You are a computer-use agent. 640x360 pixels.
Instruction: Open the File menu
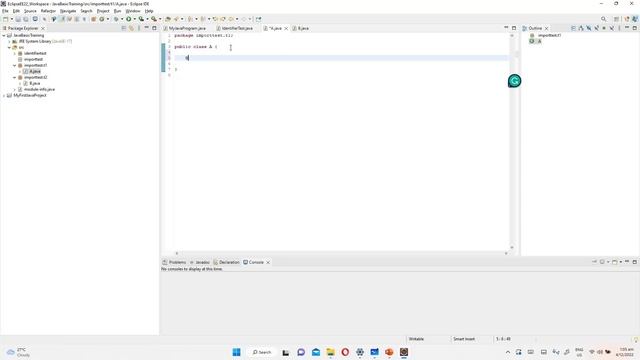pyautogui.click(x=5, y=11)
